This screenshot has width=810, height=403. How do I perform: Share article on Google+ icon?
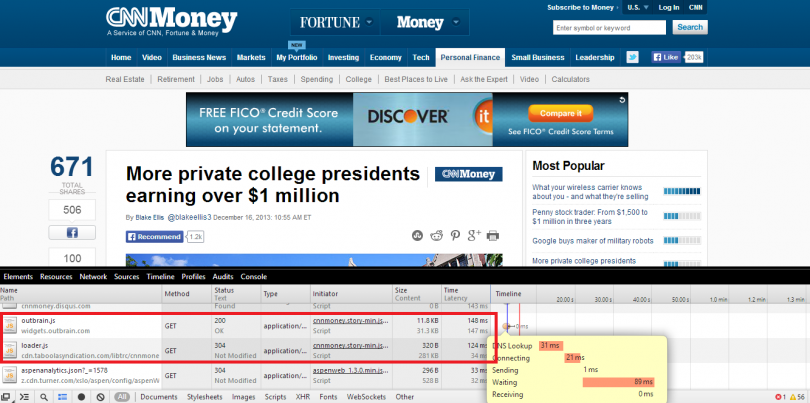pos(474,235)
